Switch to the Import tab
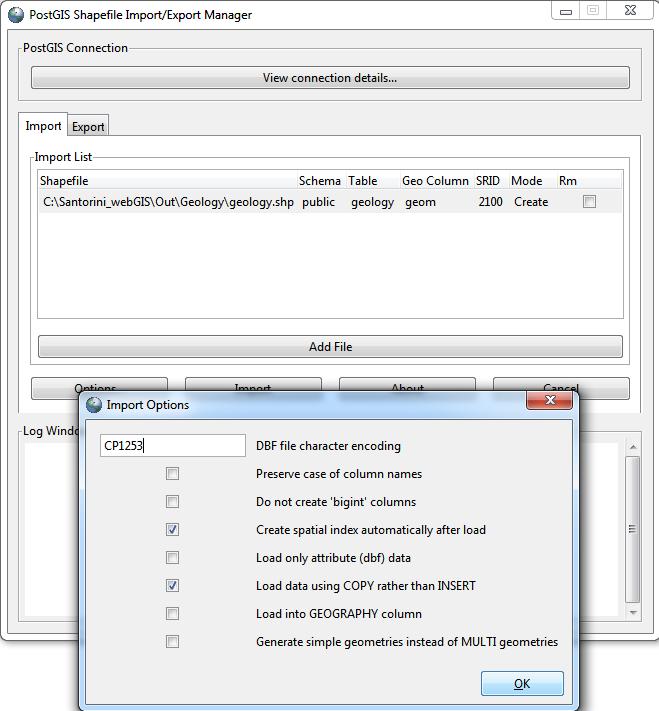Screen dimensions: 659x711 tap(43, 126)
